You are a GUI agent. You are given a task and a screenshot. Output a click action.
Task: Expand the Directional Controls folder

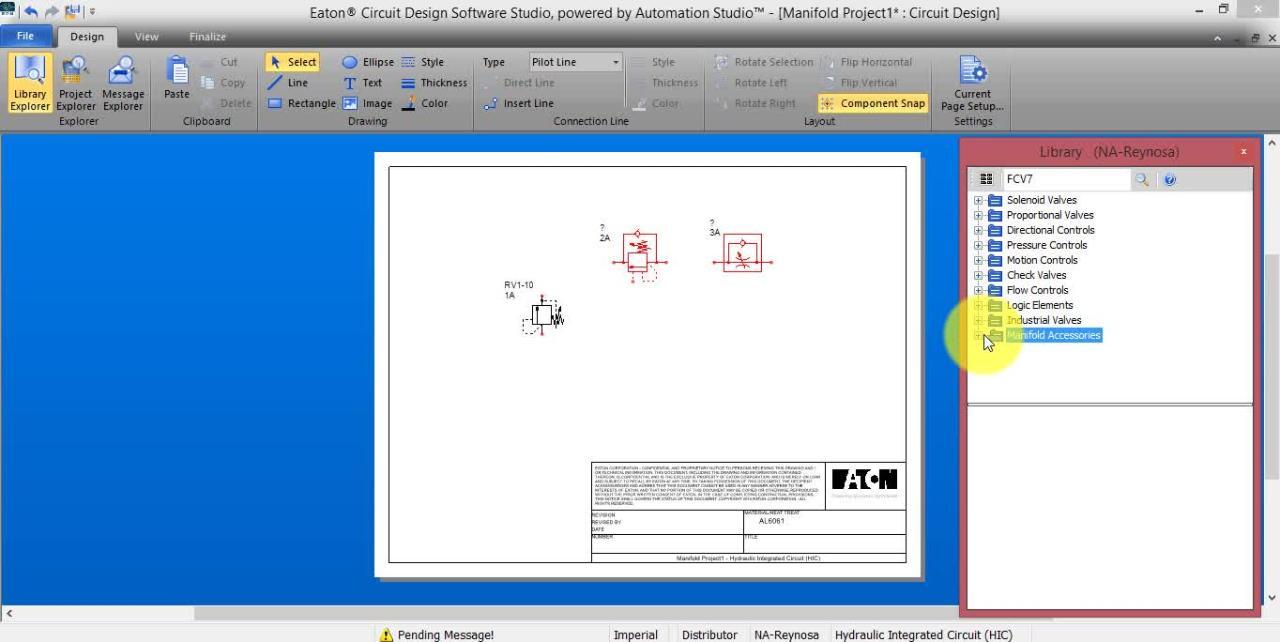(x=978, y=230)
